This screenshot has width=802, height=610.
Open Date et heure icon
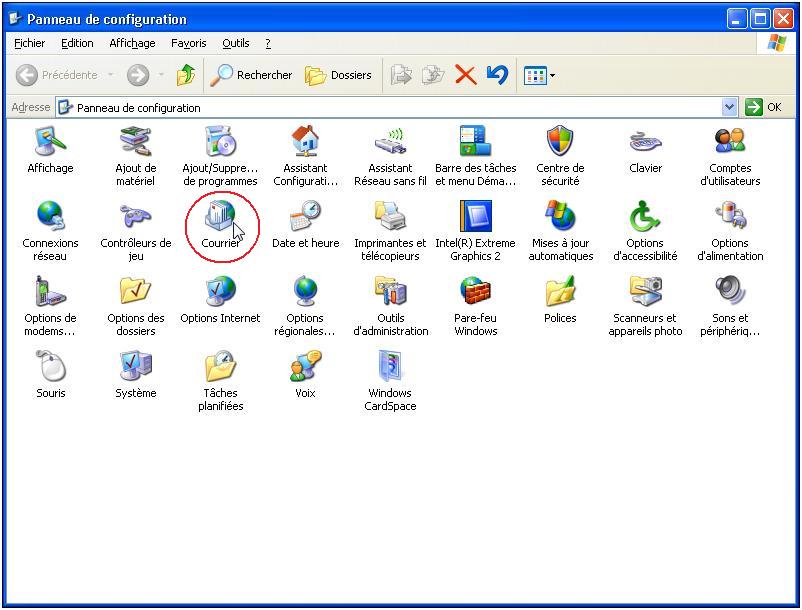[x=305, y=216]
